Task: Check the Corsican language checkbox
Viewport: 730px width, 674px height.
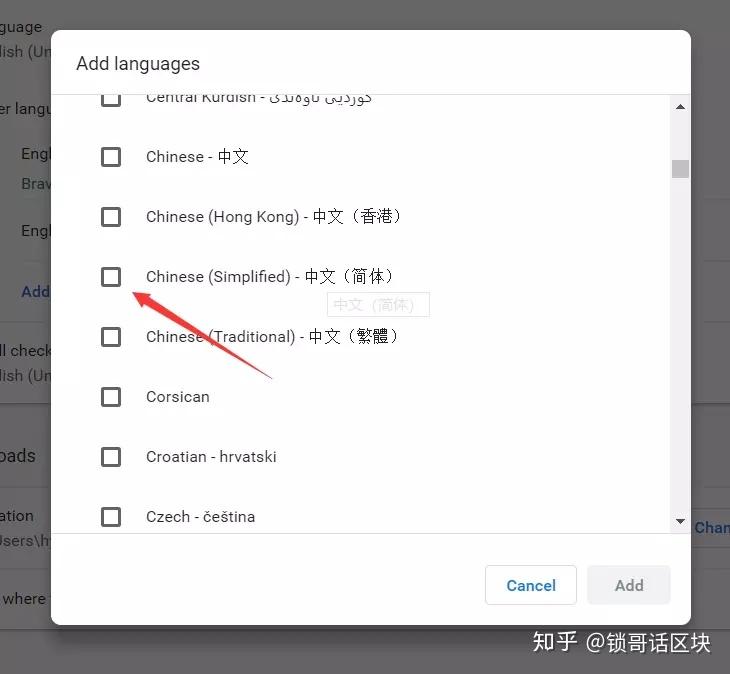Action: (x=111, y=397)
